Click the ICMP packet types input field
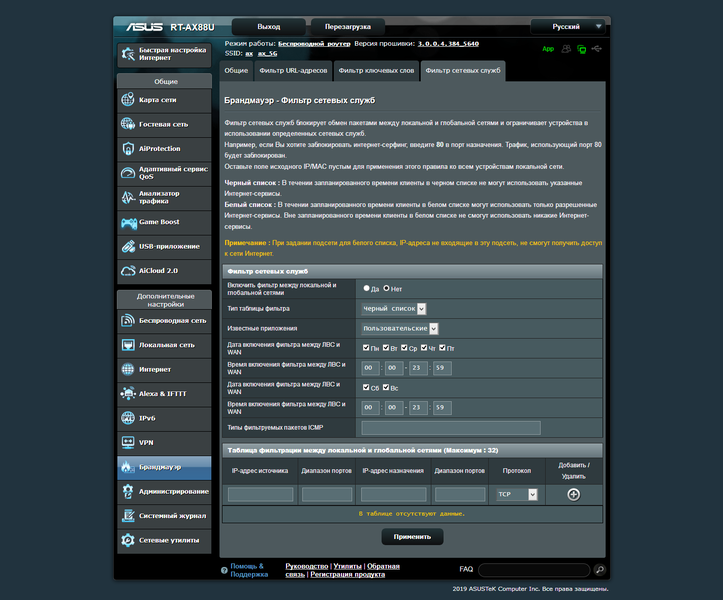 click(451, 428)
